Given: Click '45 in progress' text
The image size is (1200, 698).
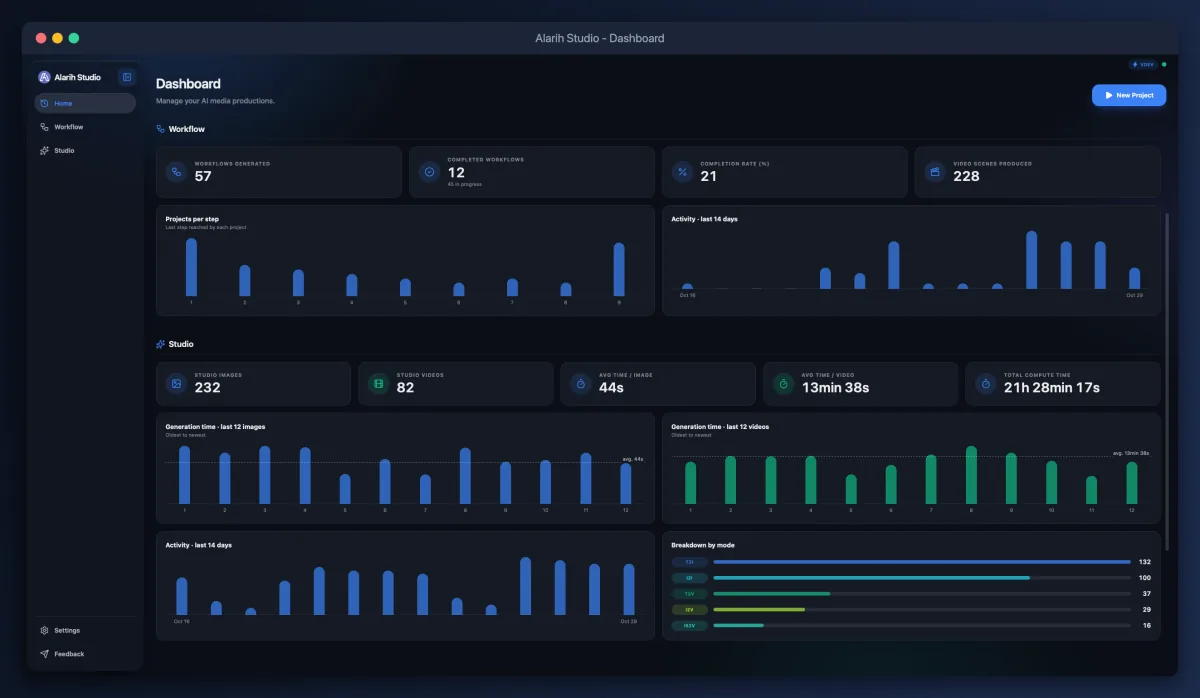Looking at the screenshot, I should point(465,185).
